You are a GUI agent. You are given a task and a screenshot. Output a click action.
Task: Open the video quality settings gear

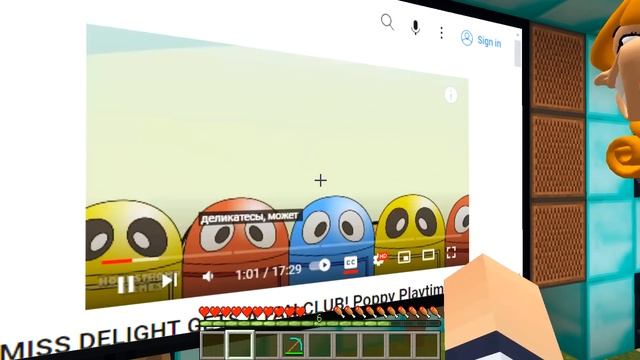coord(379,260)
